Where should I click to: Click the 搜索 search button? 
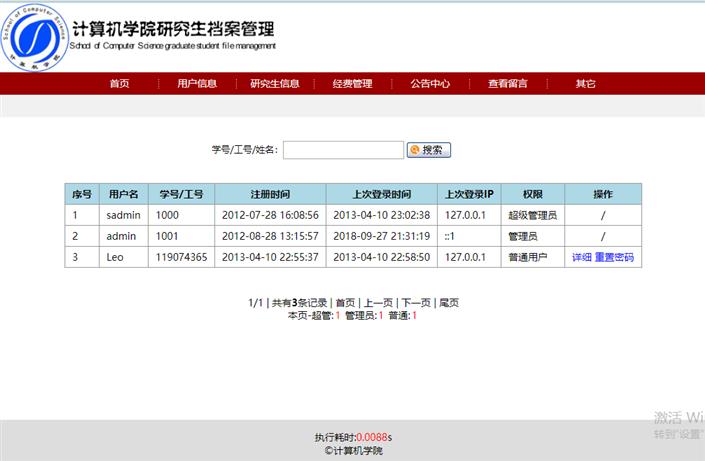(429, 150)
